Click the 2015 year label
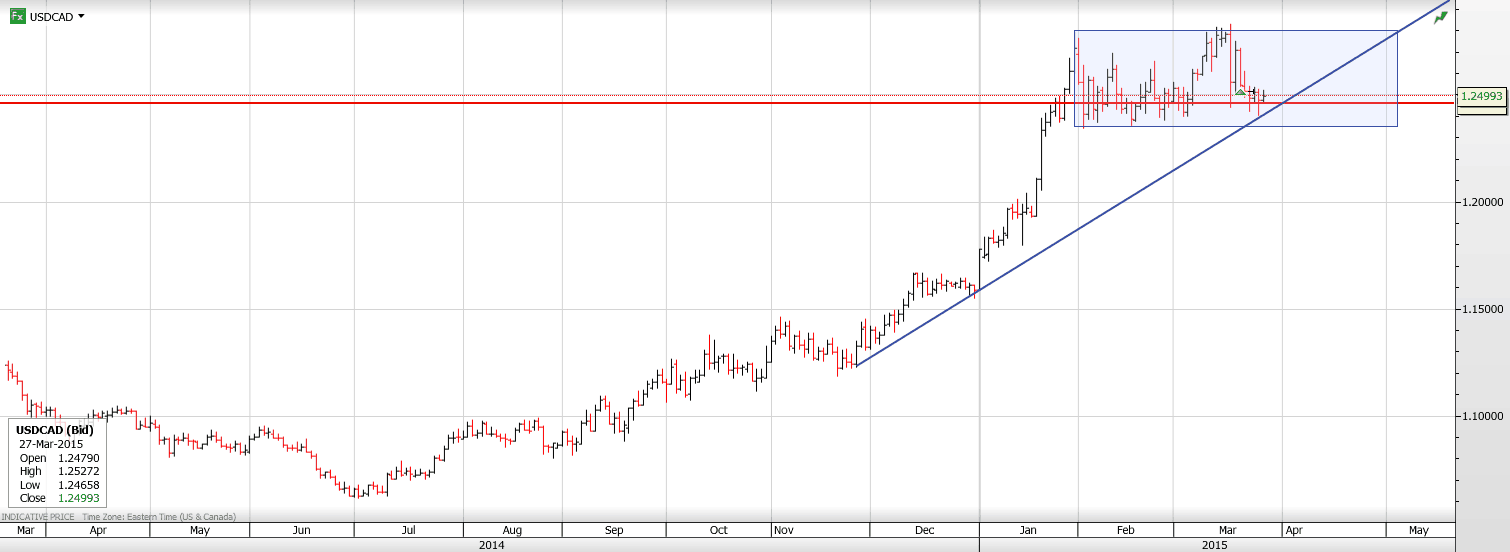The width and height of the screenshot is (1510, 552). click(x=1214, y=545)
